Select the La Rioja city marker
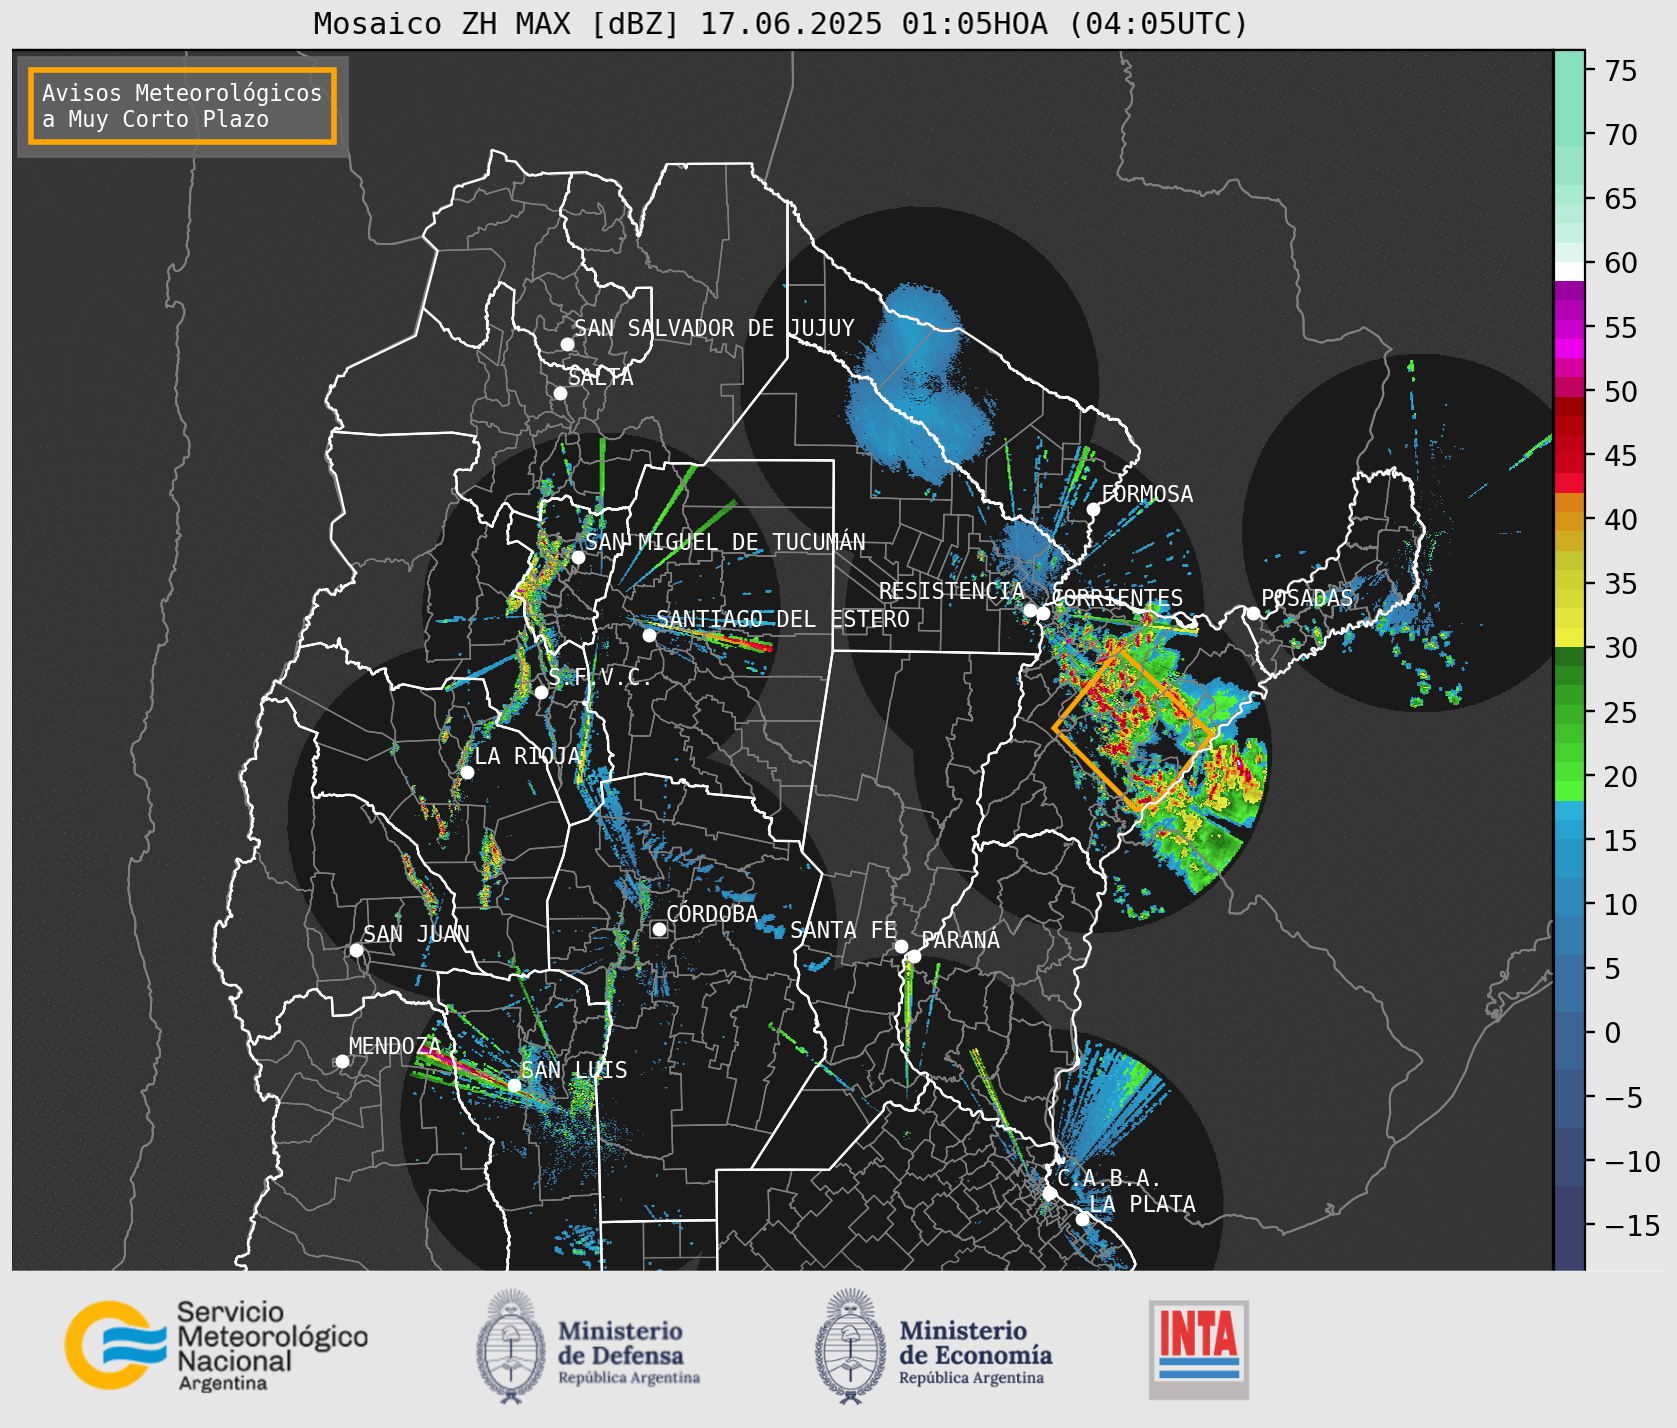1677x1428 pixels. coord(467,772)
